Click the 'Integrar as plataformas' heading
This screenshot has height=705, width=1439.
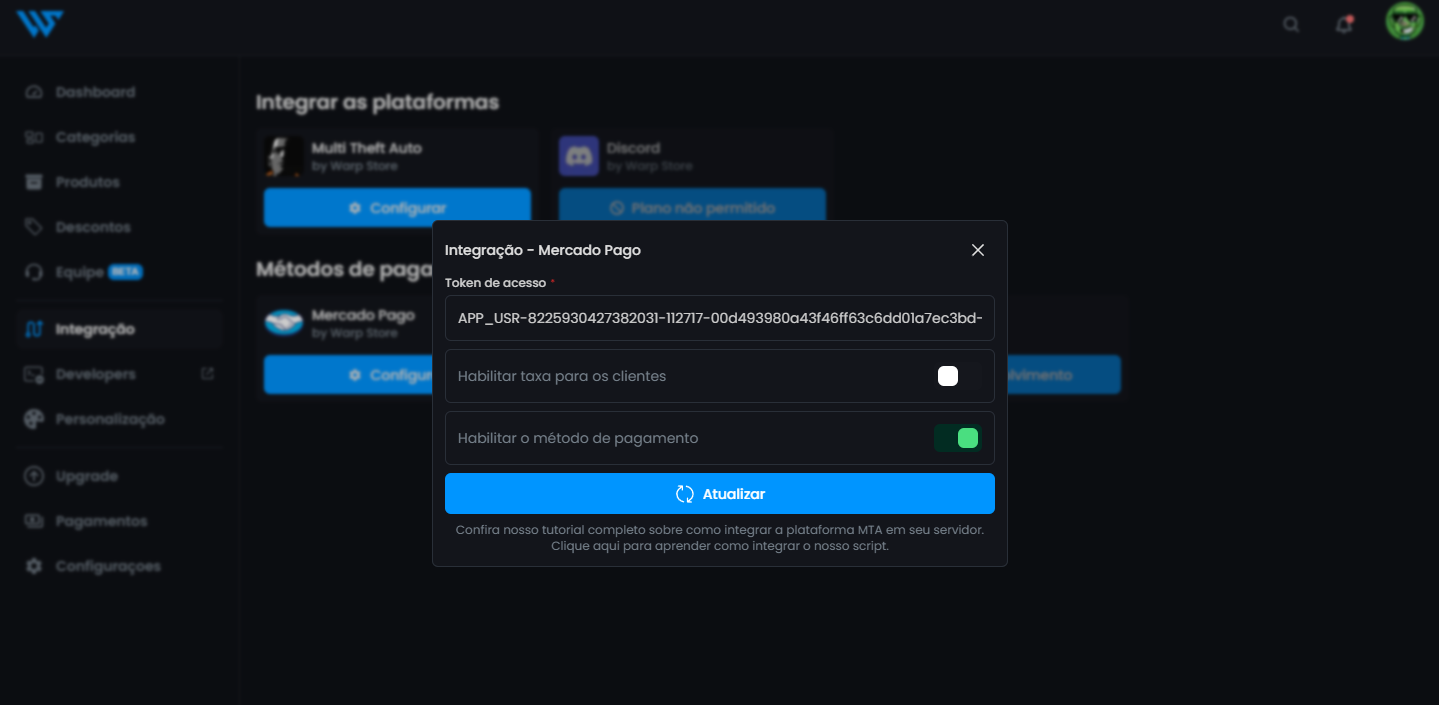377,102
